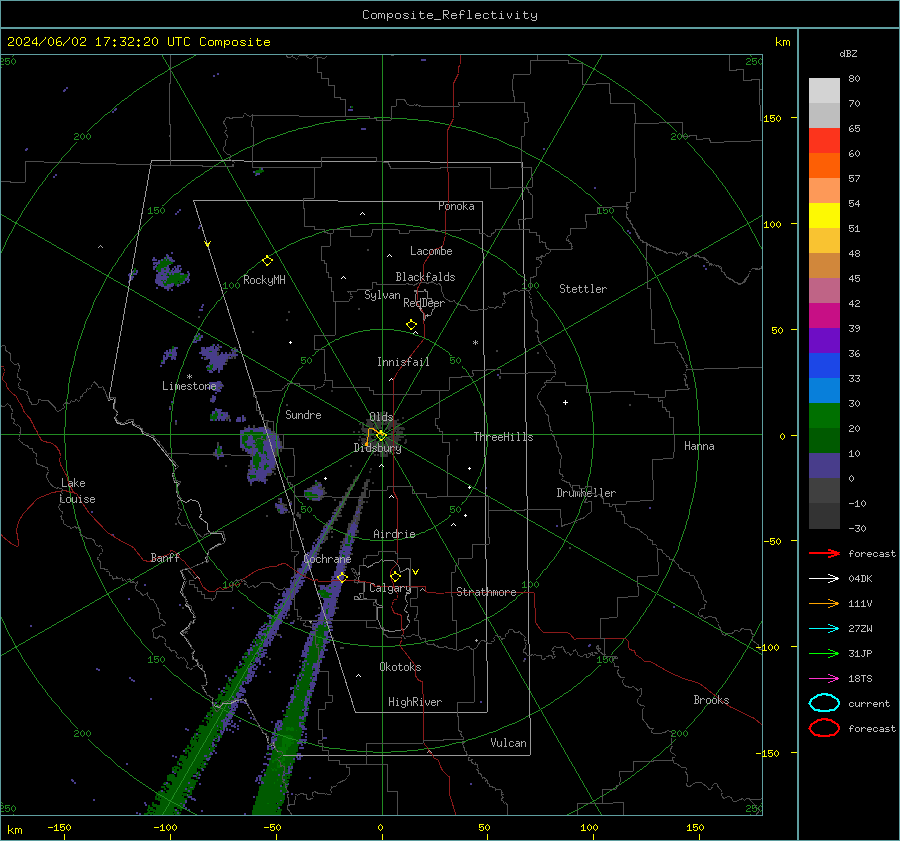The width and height of the screenshot is (900, 841).
Task: Click the radar site marker at Olds
Action: [381, 436]
